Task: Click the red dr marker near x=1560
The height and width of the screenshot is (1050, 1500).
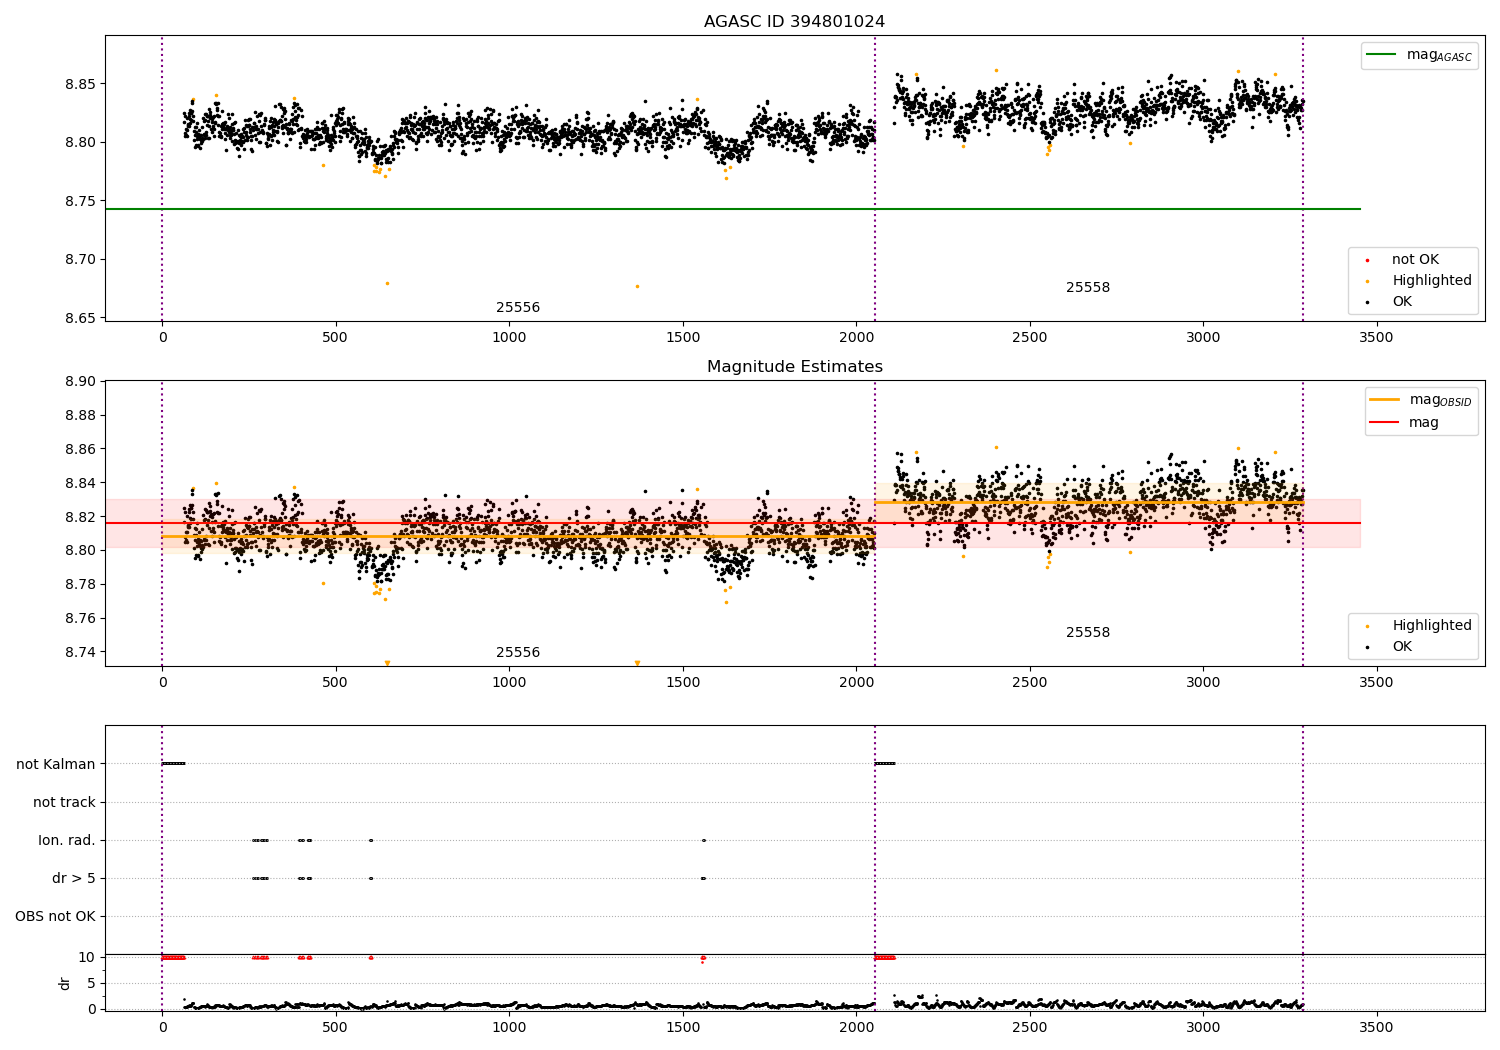Action: click(x=703, y=958)
